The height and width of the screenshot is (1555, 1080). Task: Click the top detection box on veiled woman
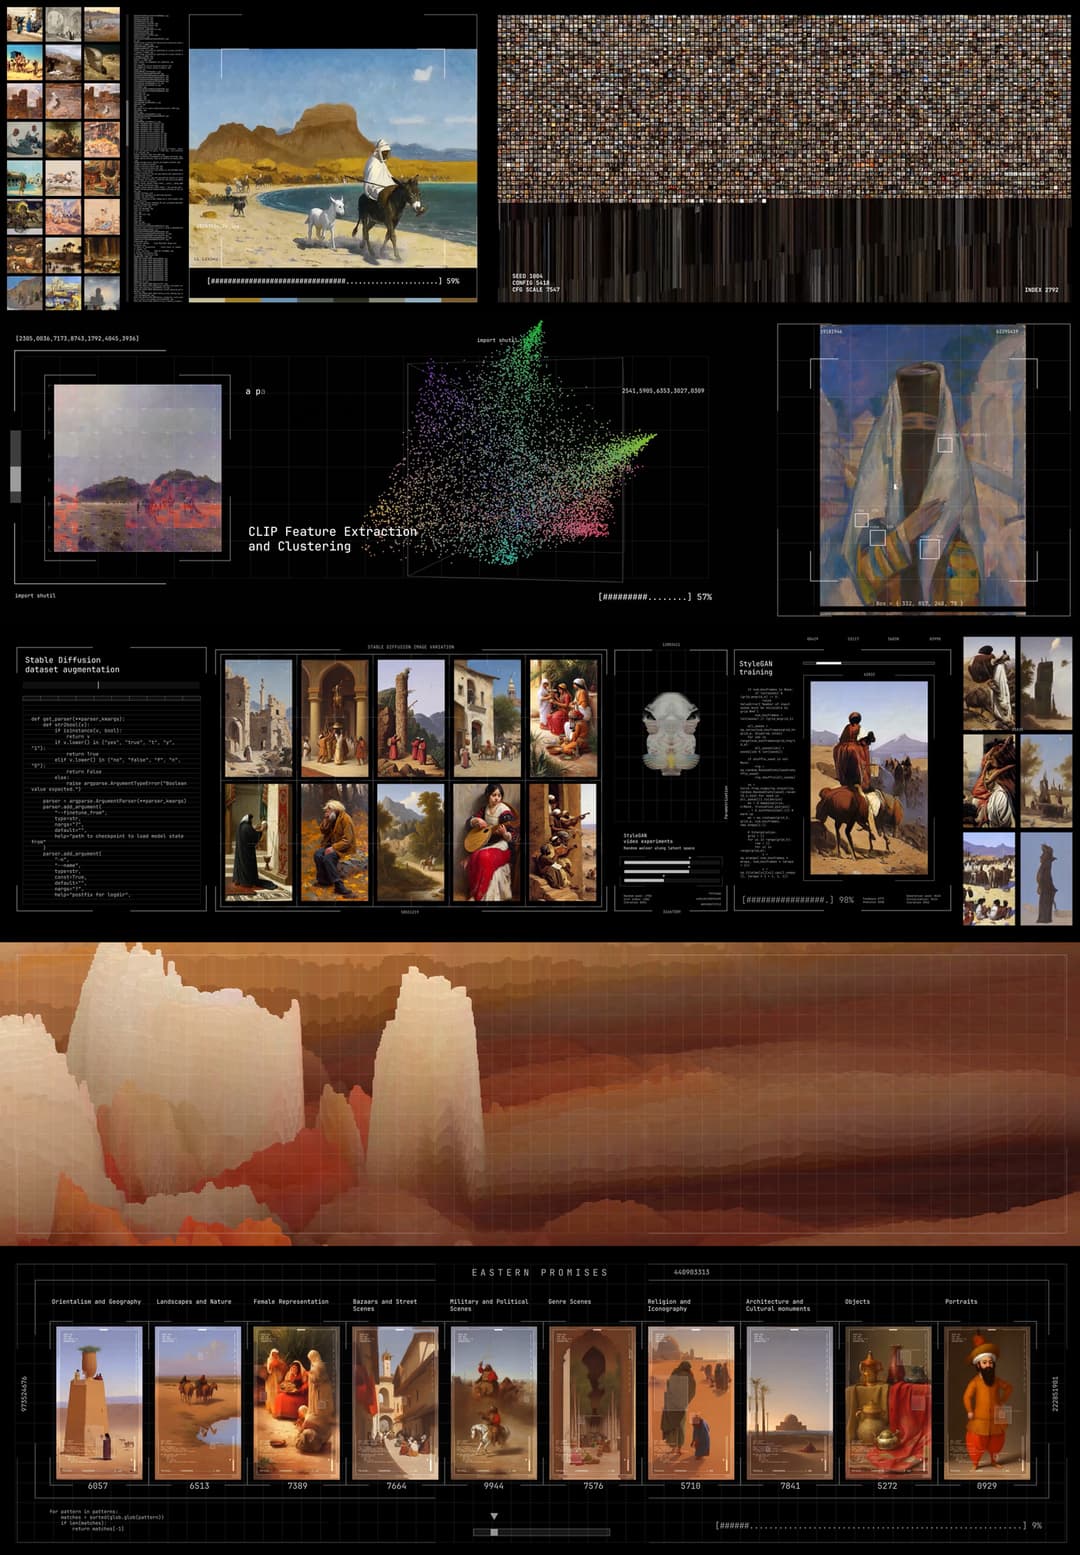(944, 445)
